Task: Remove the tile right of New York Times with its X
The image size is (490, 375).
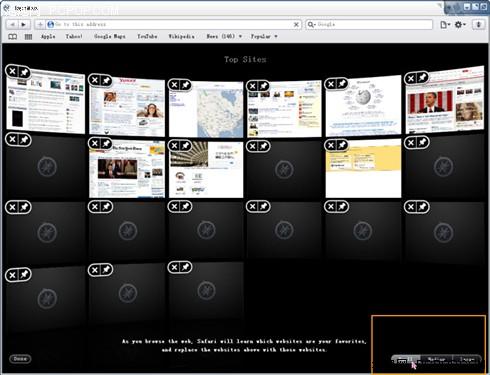Action: (x=174, y=145)
